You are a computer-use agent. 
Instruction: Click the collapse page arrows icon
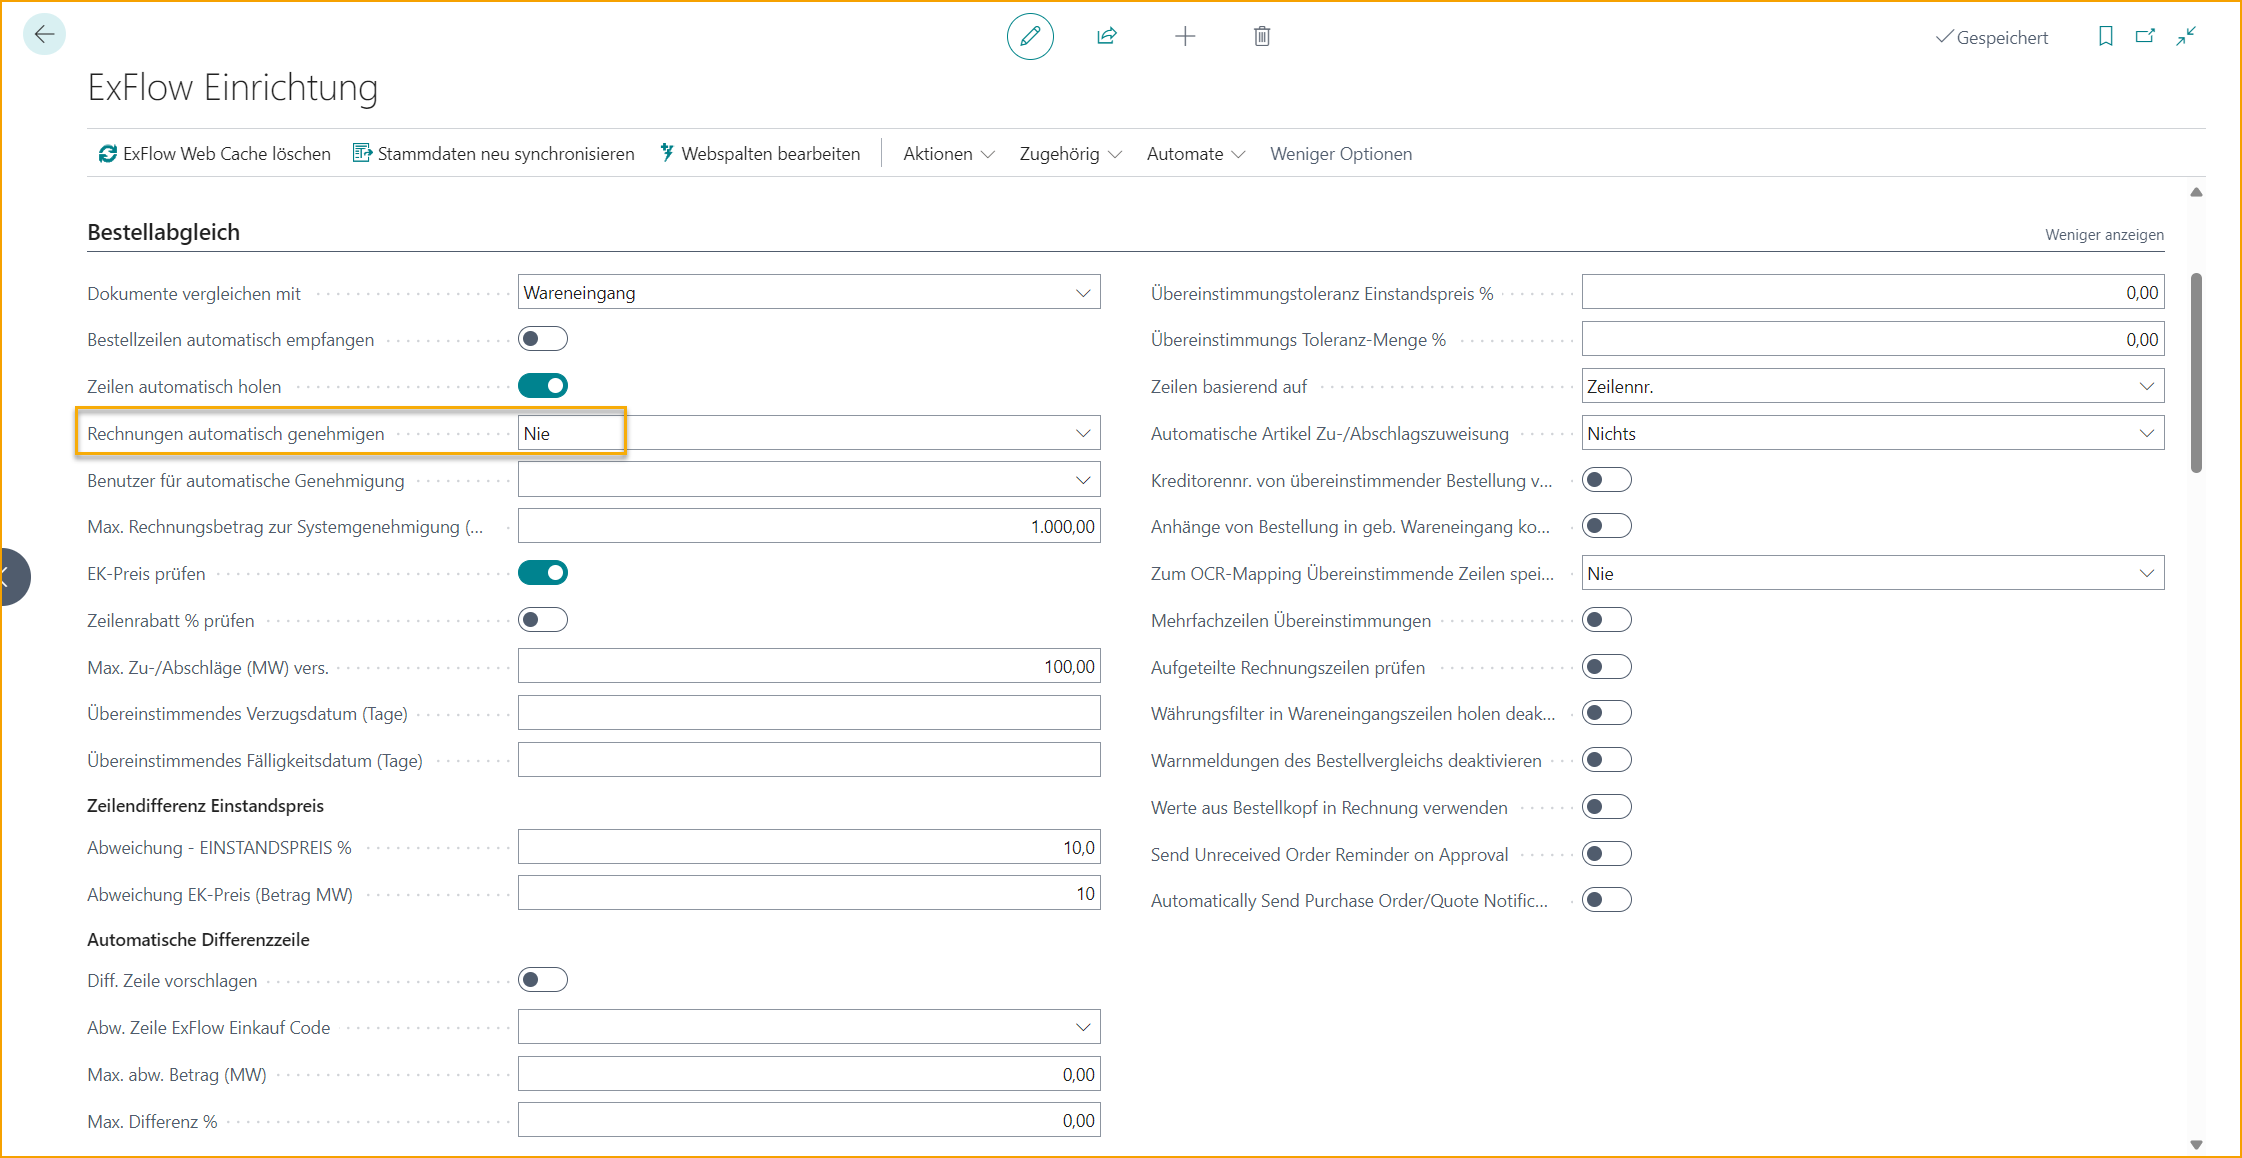(x=2186, y=36)
